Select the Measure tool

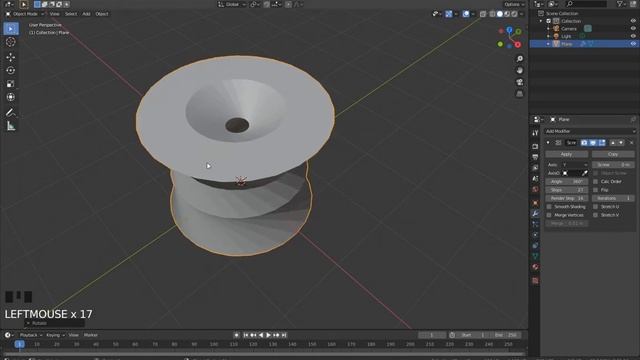tap(11, 126)
